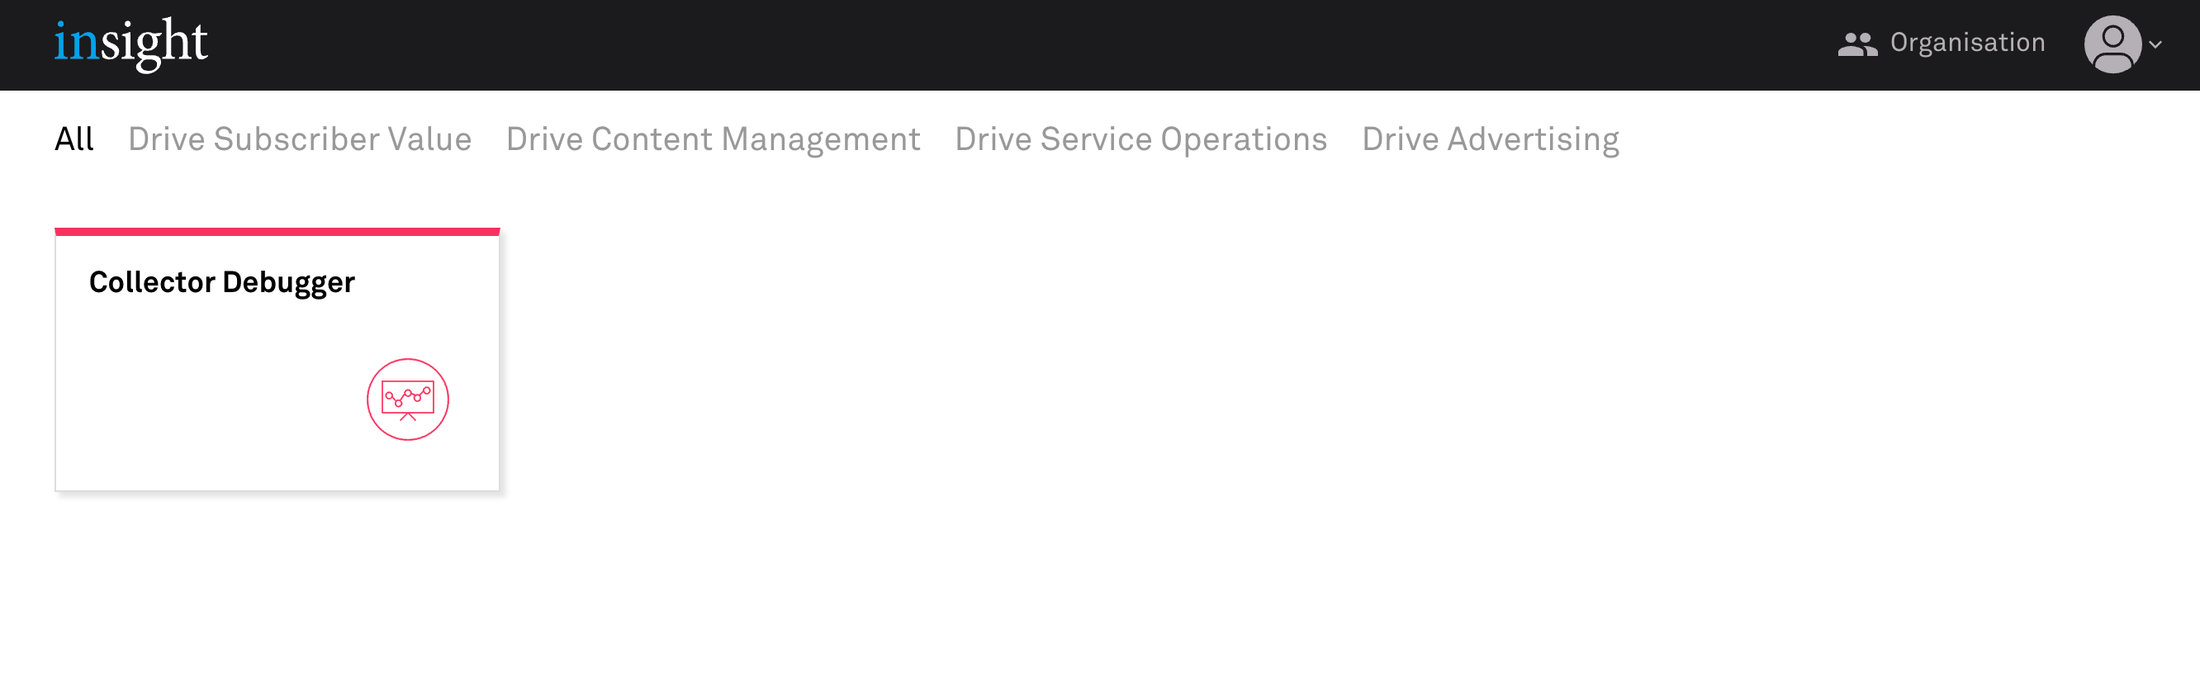Screen dimensions: 2200x685
Task: Click the blue "in" letters of the logo
Action: (76, 44)
